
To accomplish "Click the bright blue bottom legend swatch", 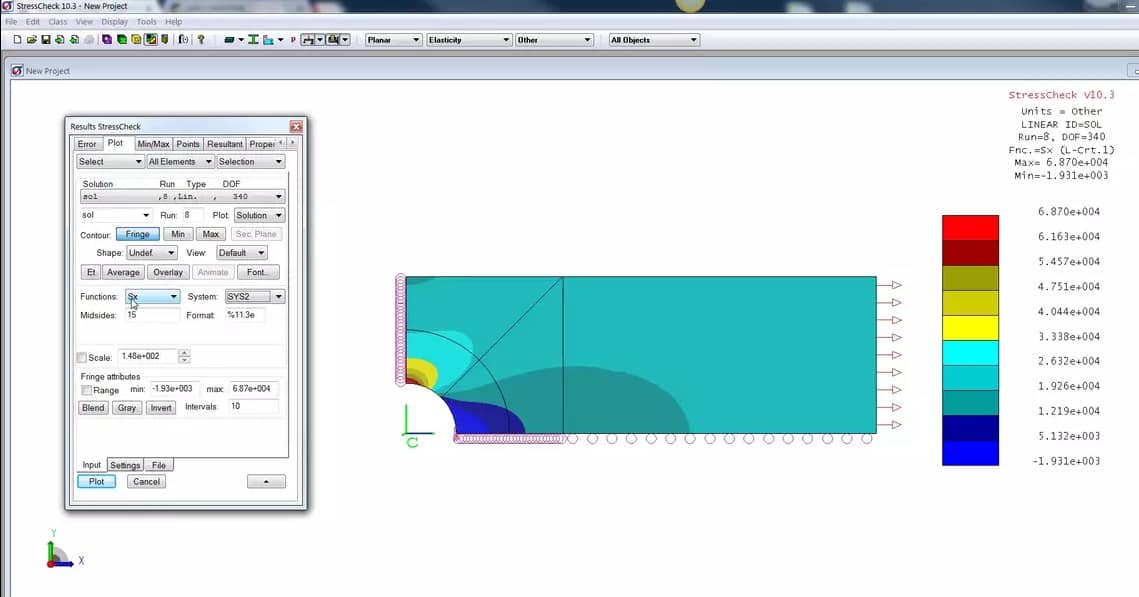I will point(970,453).
